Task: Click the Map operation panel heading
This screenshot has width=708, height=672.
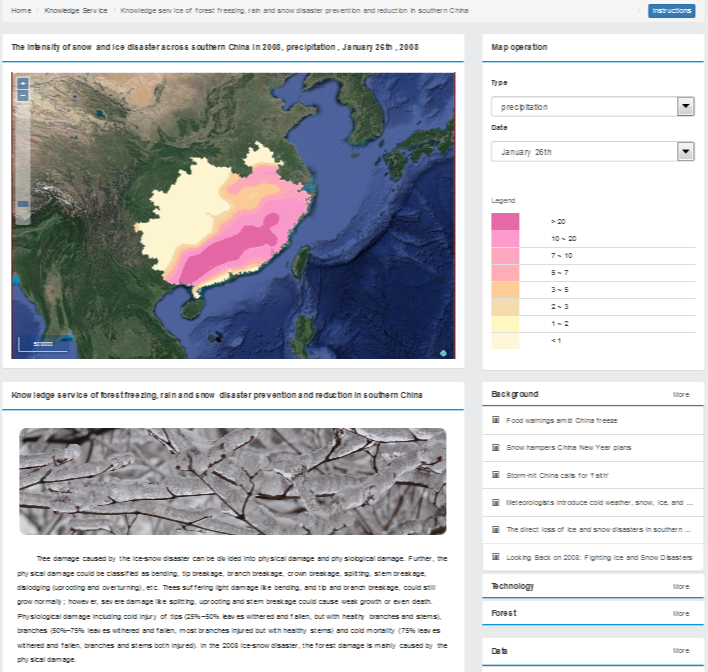Action: click(x=519, y=47)
